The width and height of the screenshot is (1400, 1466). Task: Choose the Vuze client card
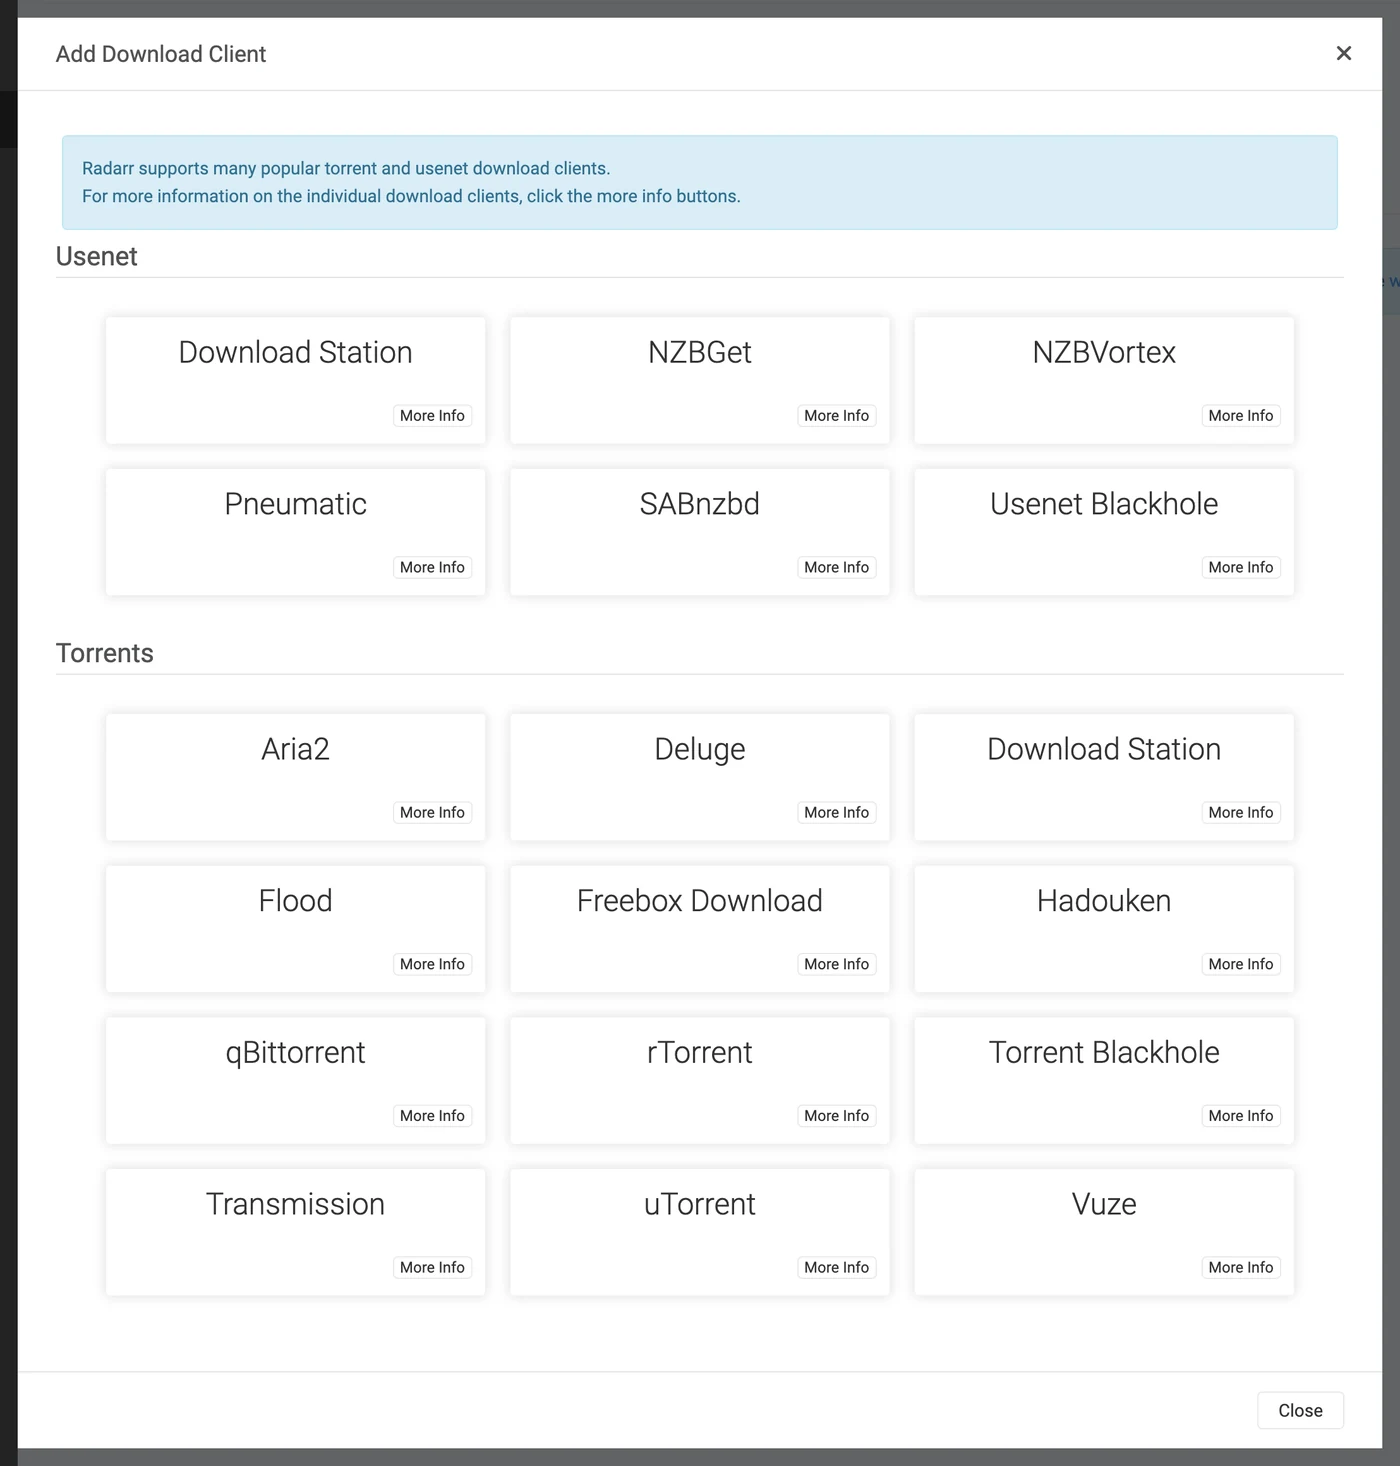(1104, 1232)
